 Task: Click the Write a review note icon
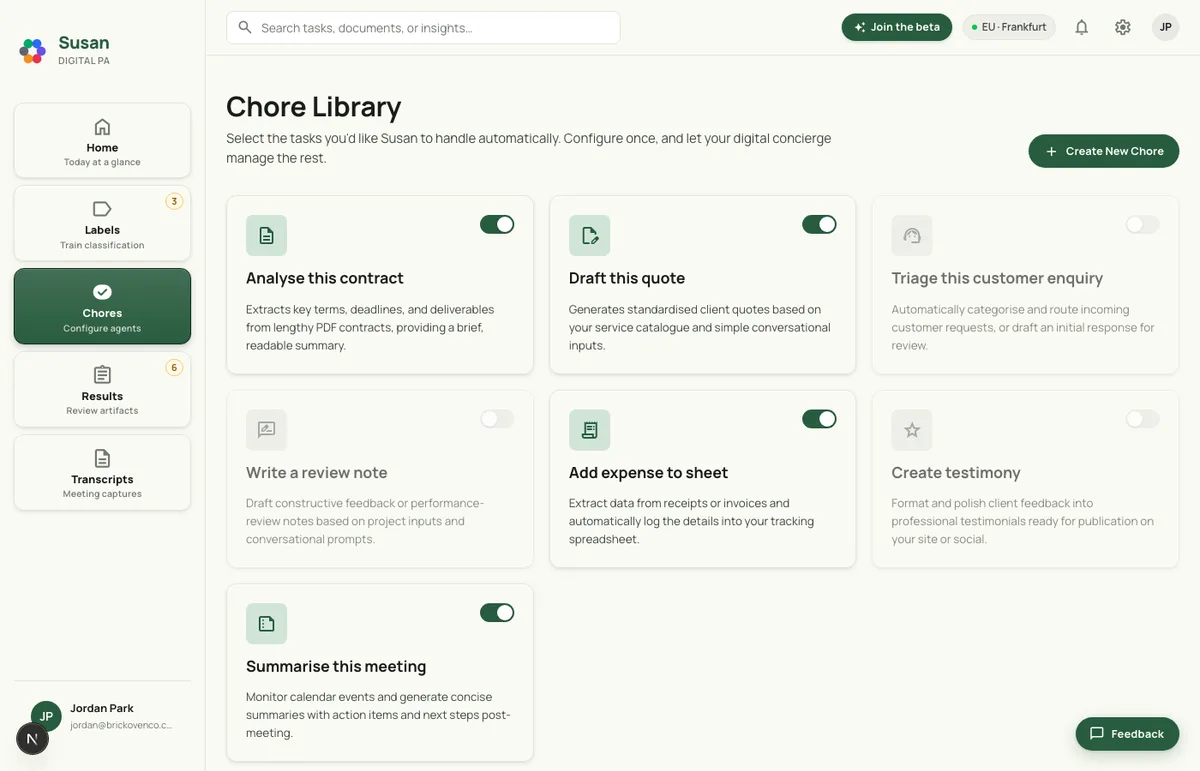tap(266, 430)
